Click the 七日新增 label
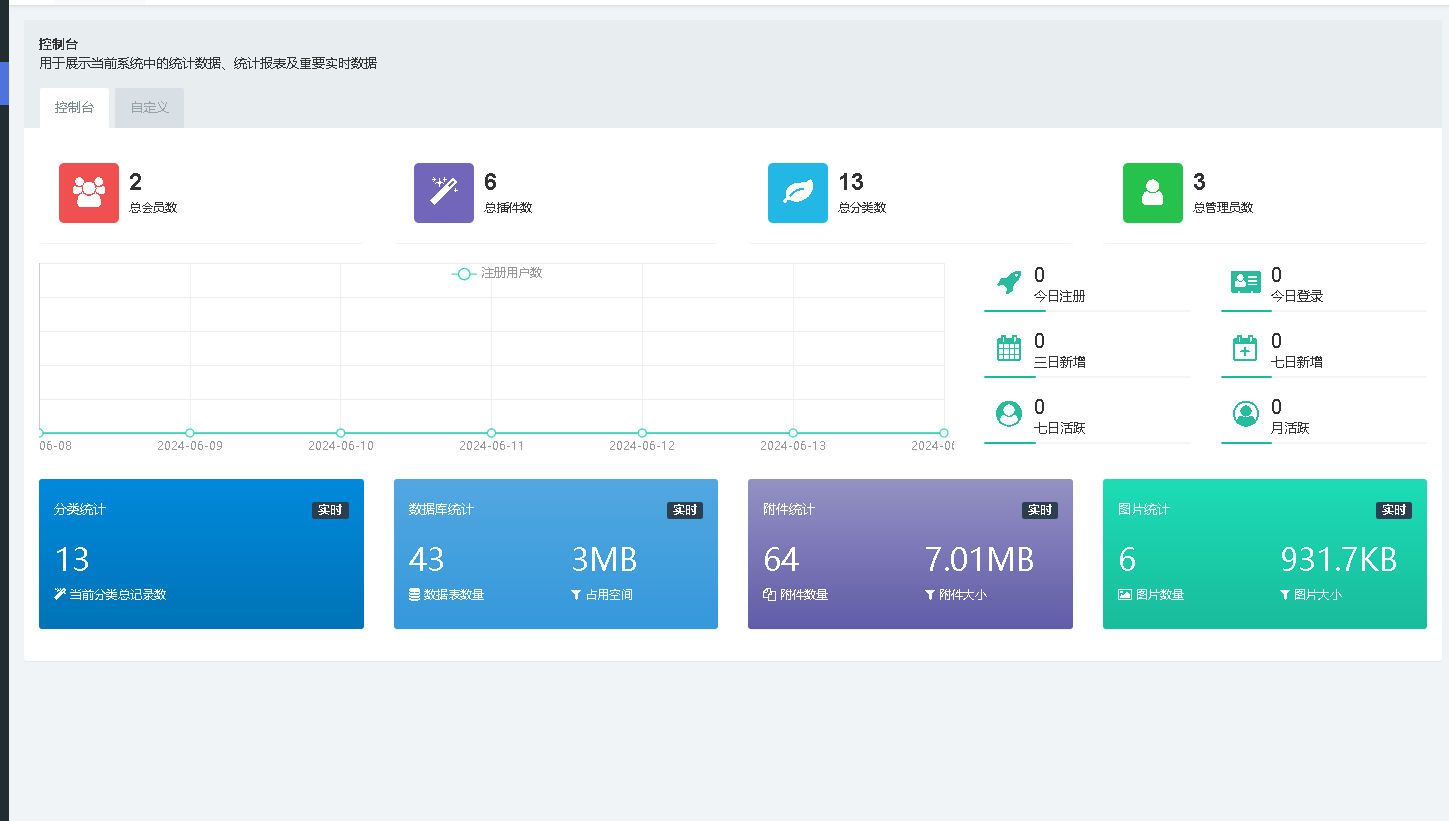This screenshot has width=1449, height=821. click(1296, 362)
